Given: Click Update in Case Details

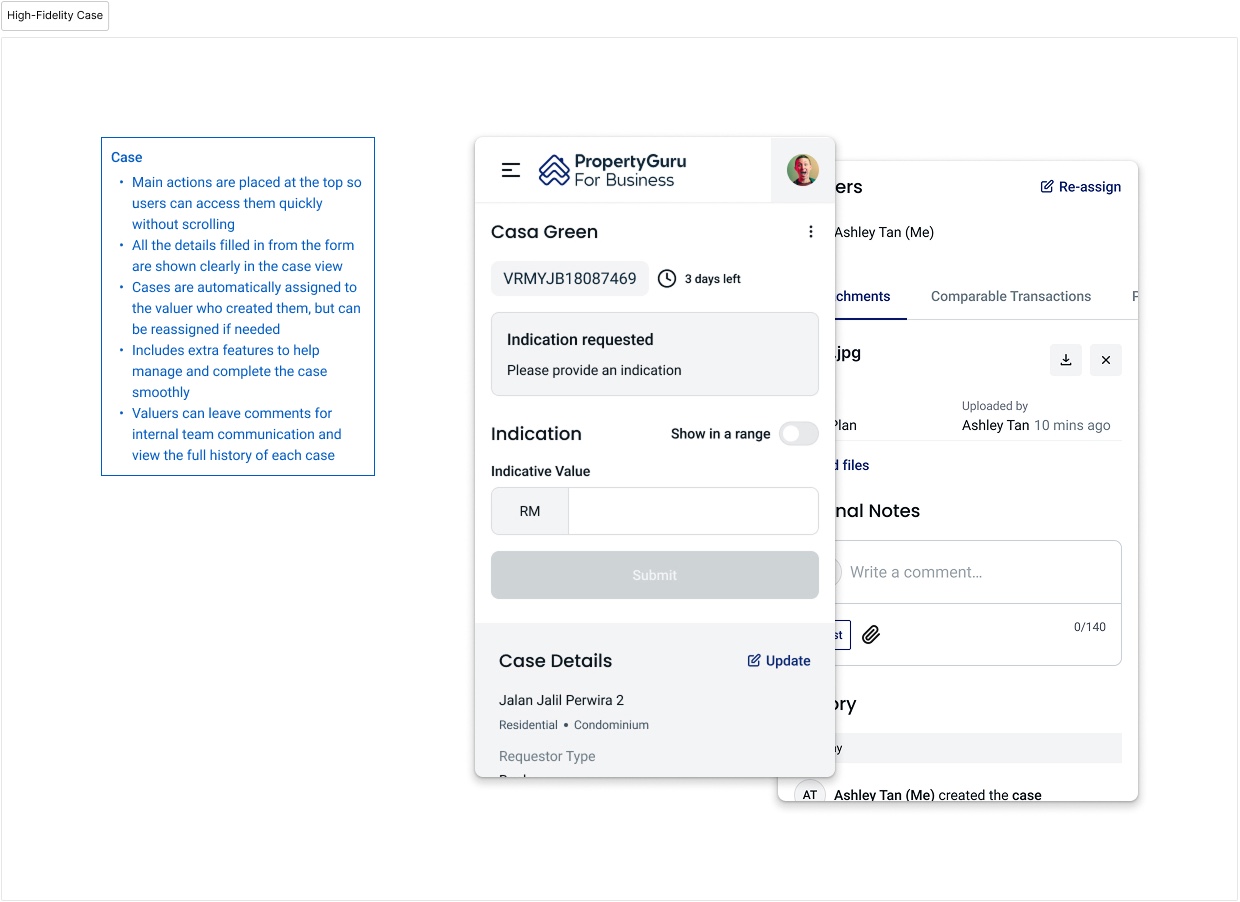Looking at the screenshot, I should tap(779, 661).
